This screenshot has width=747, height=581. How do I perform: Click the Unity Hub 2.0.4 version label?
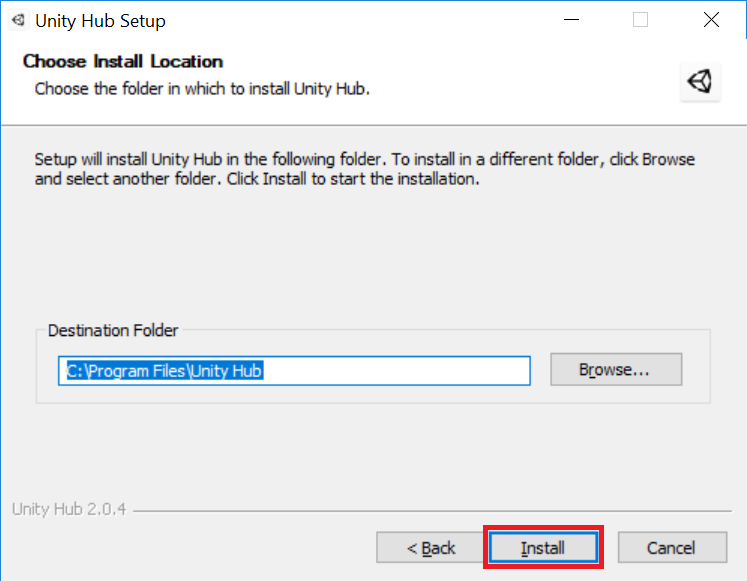[x=69, y=509]
